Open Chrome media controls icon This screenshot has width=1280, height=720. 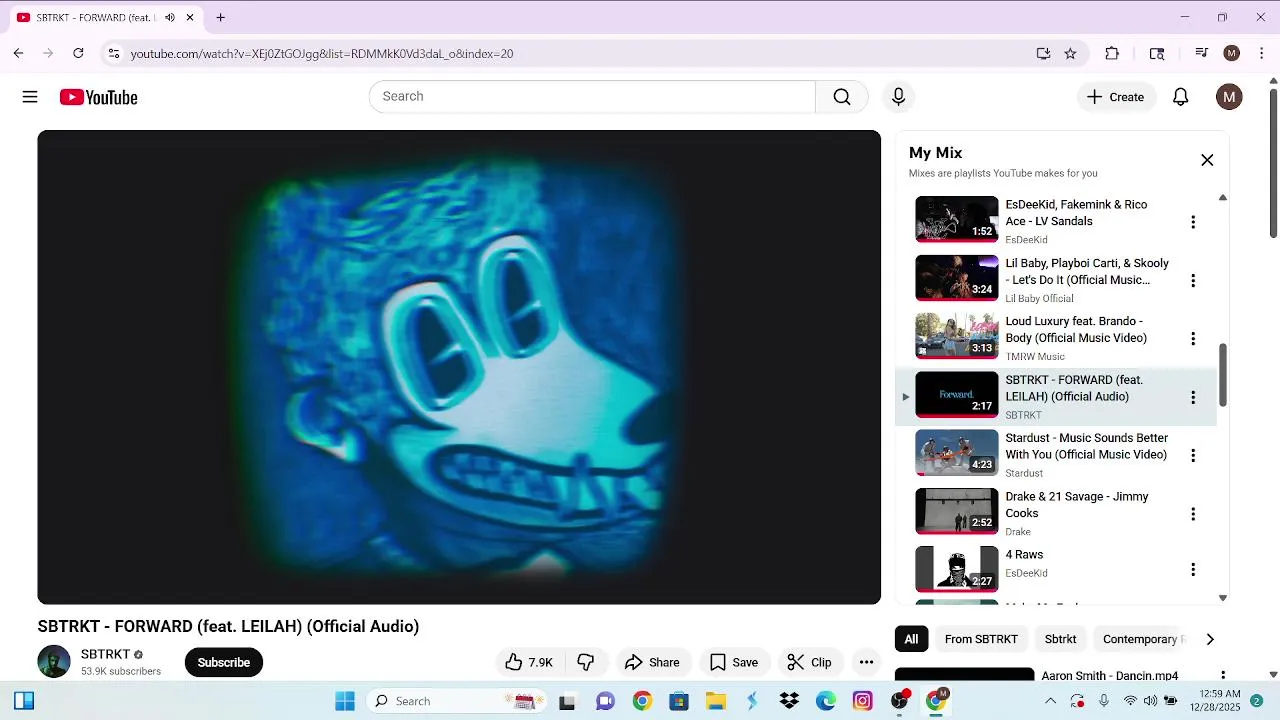tap(1201, 53)
